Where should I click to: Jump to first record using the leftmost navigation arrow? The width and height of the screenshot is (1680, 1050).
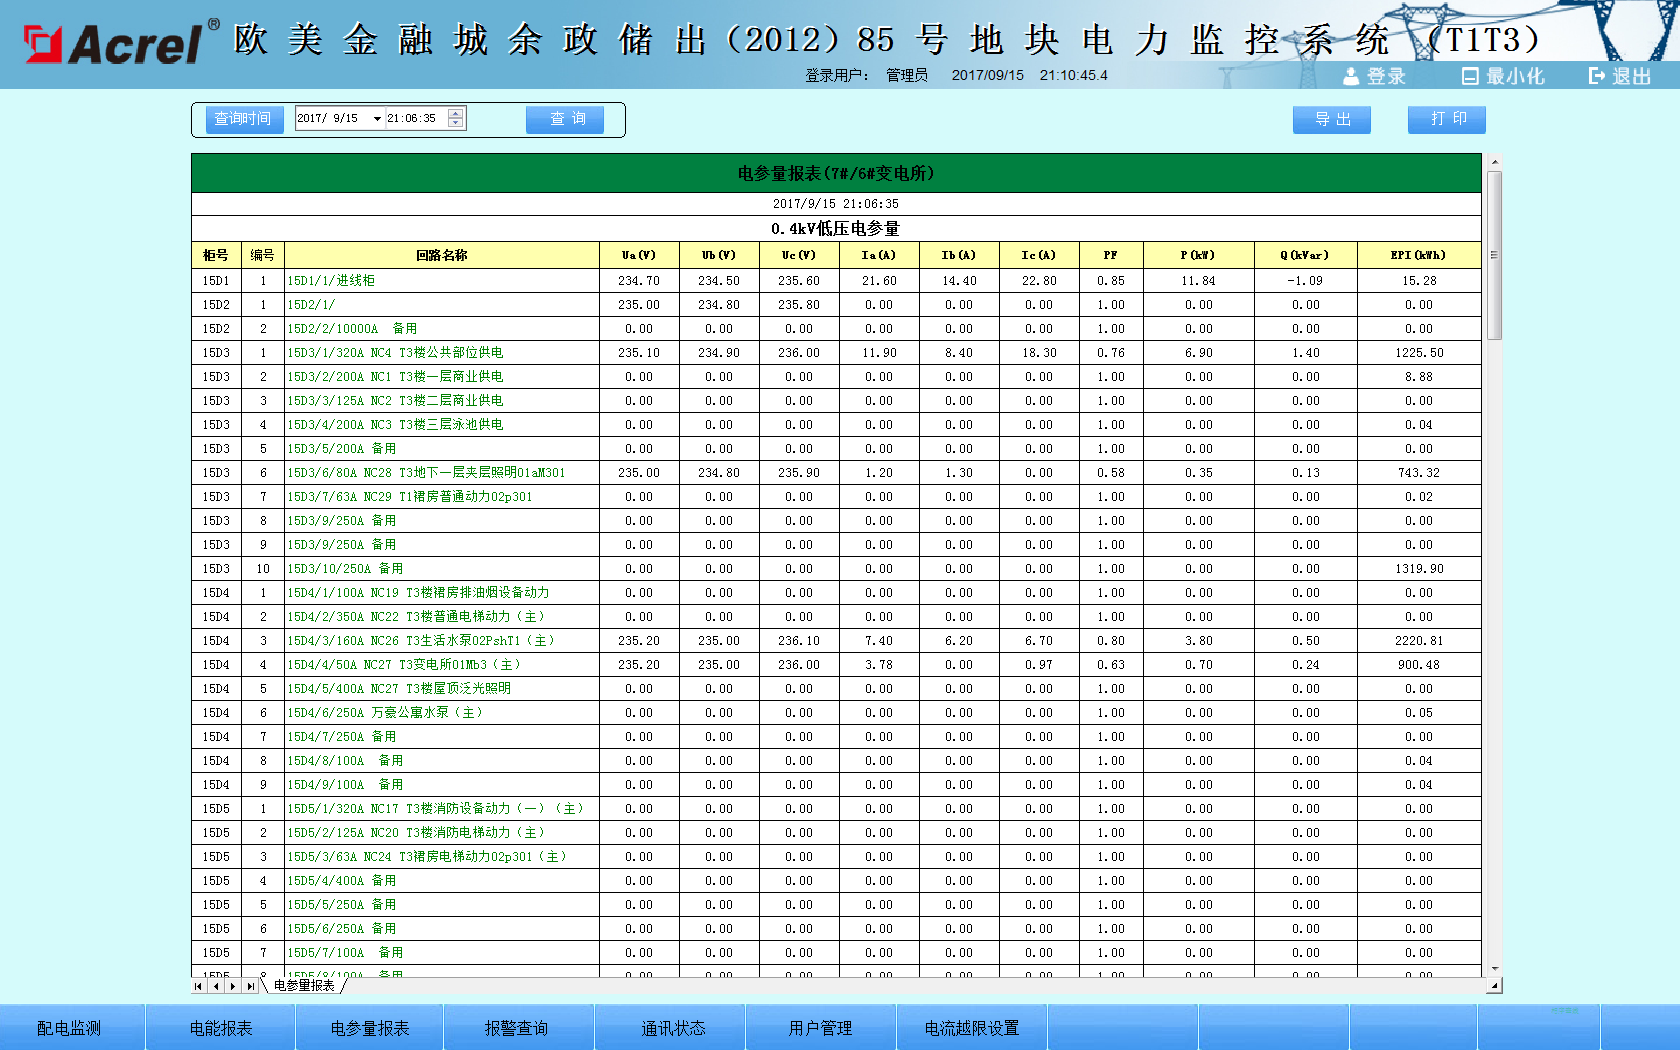[x=197, y=985]
